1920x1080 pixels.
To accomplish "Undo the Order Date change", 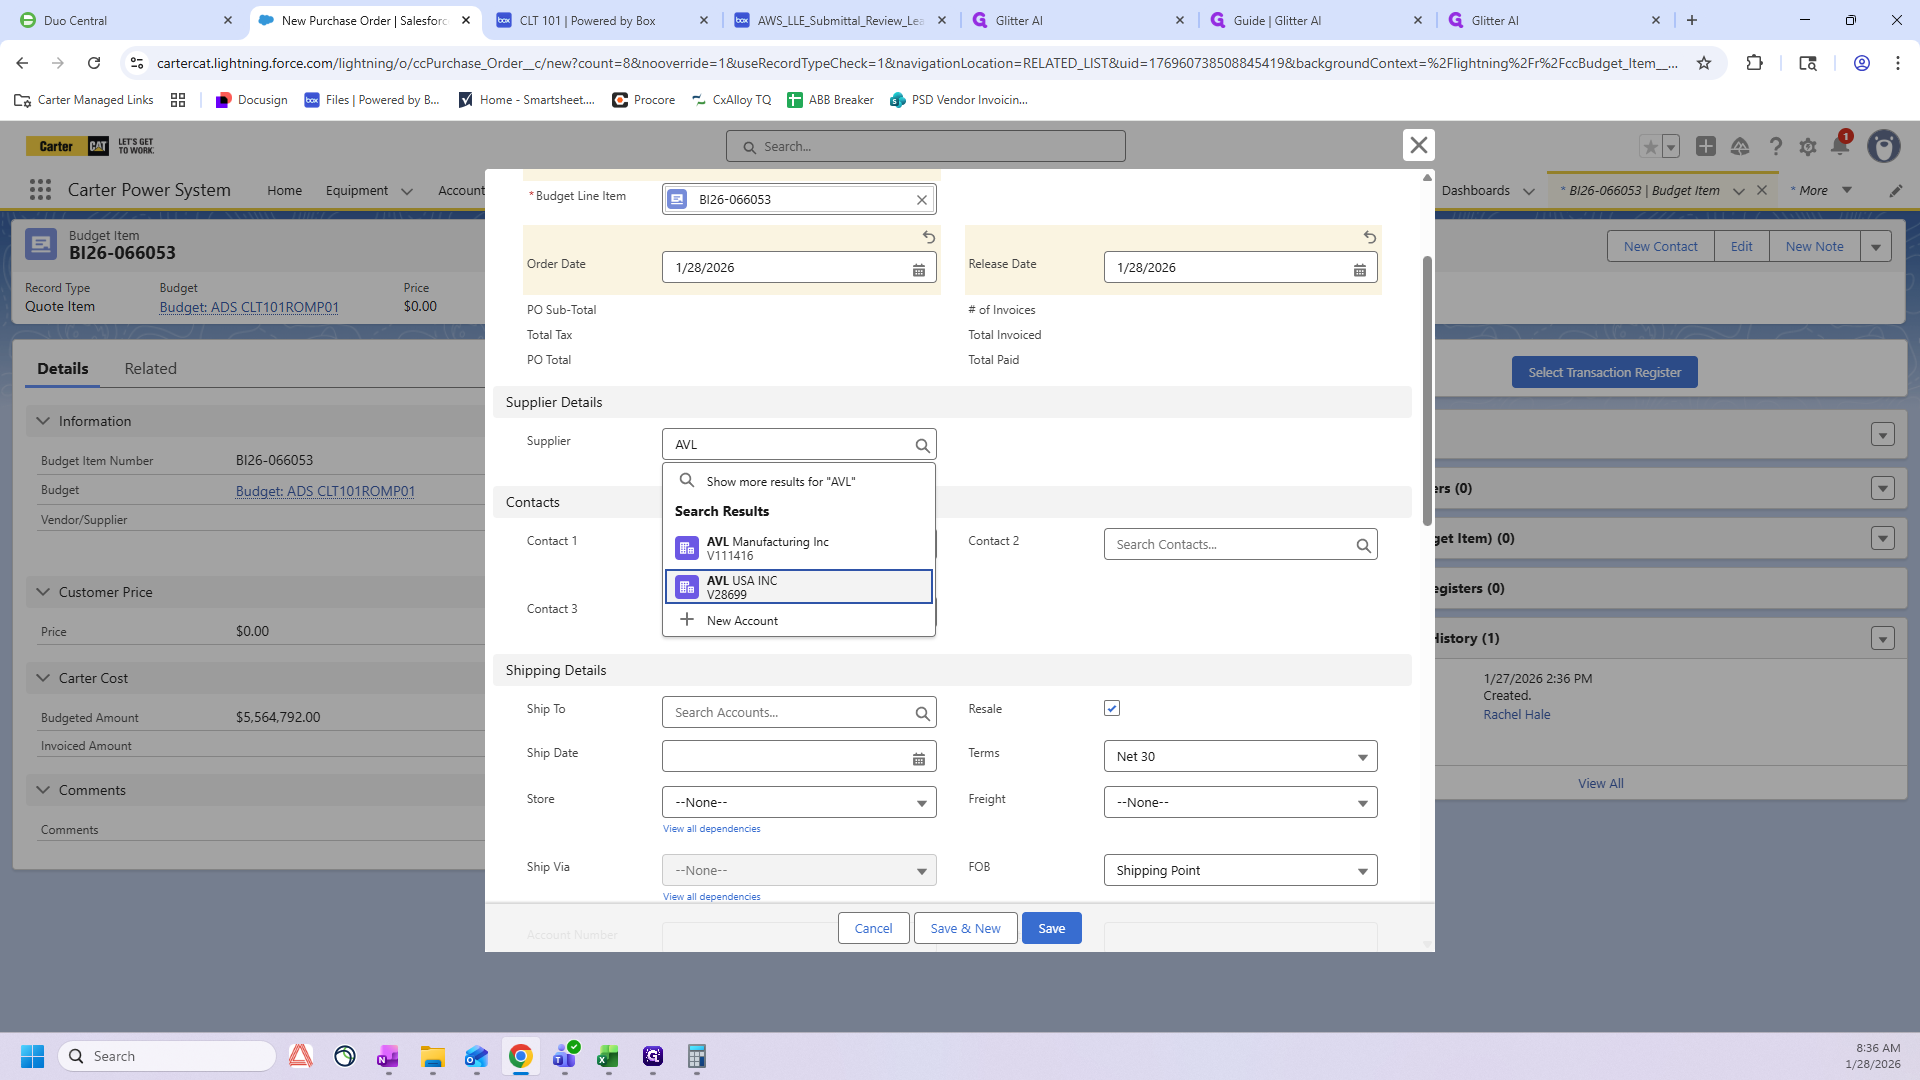I will pyautogui.click(x=929, y=238).
